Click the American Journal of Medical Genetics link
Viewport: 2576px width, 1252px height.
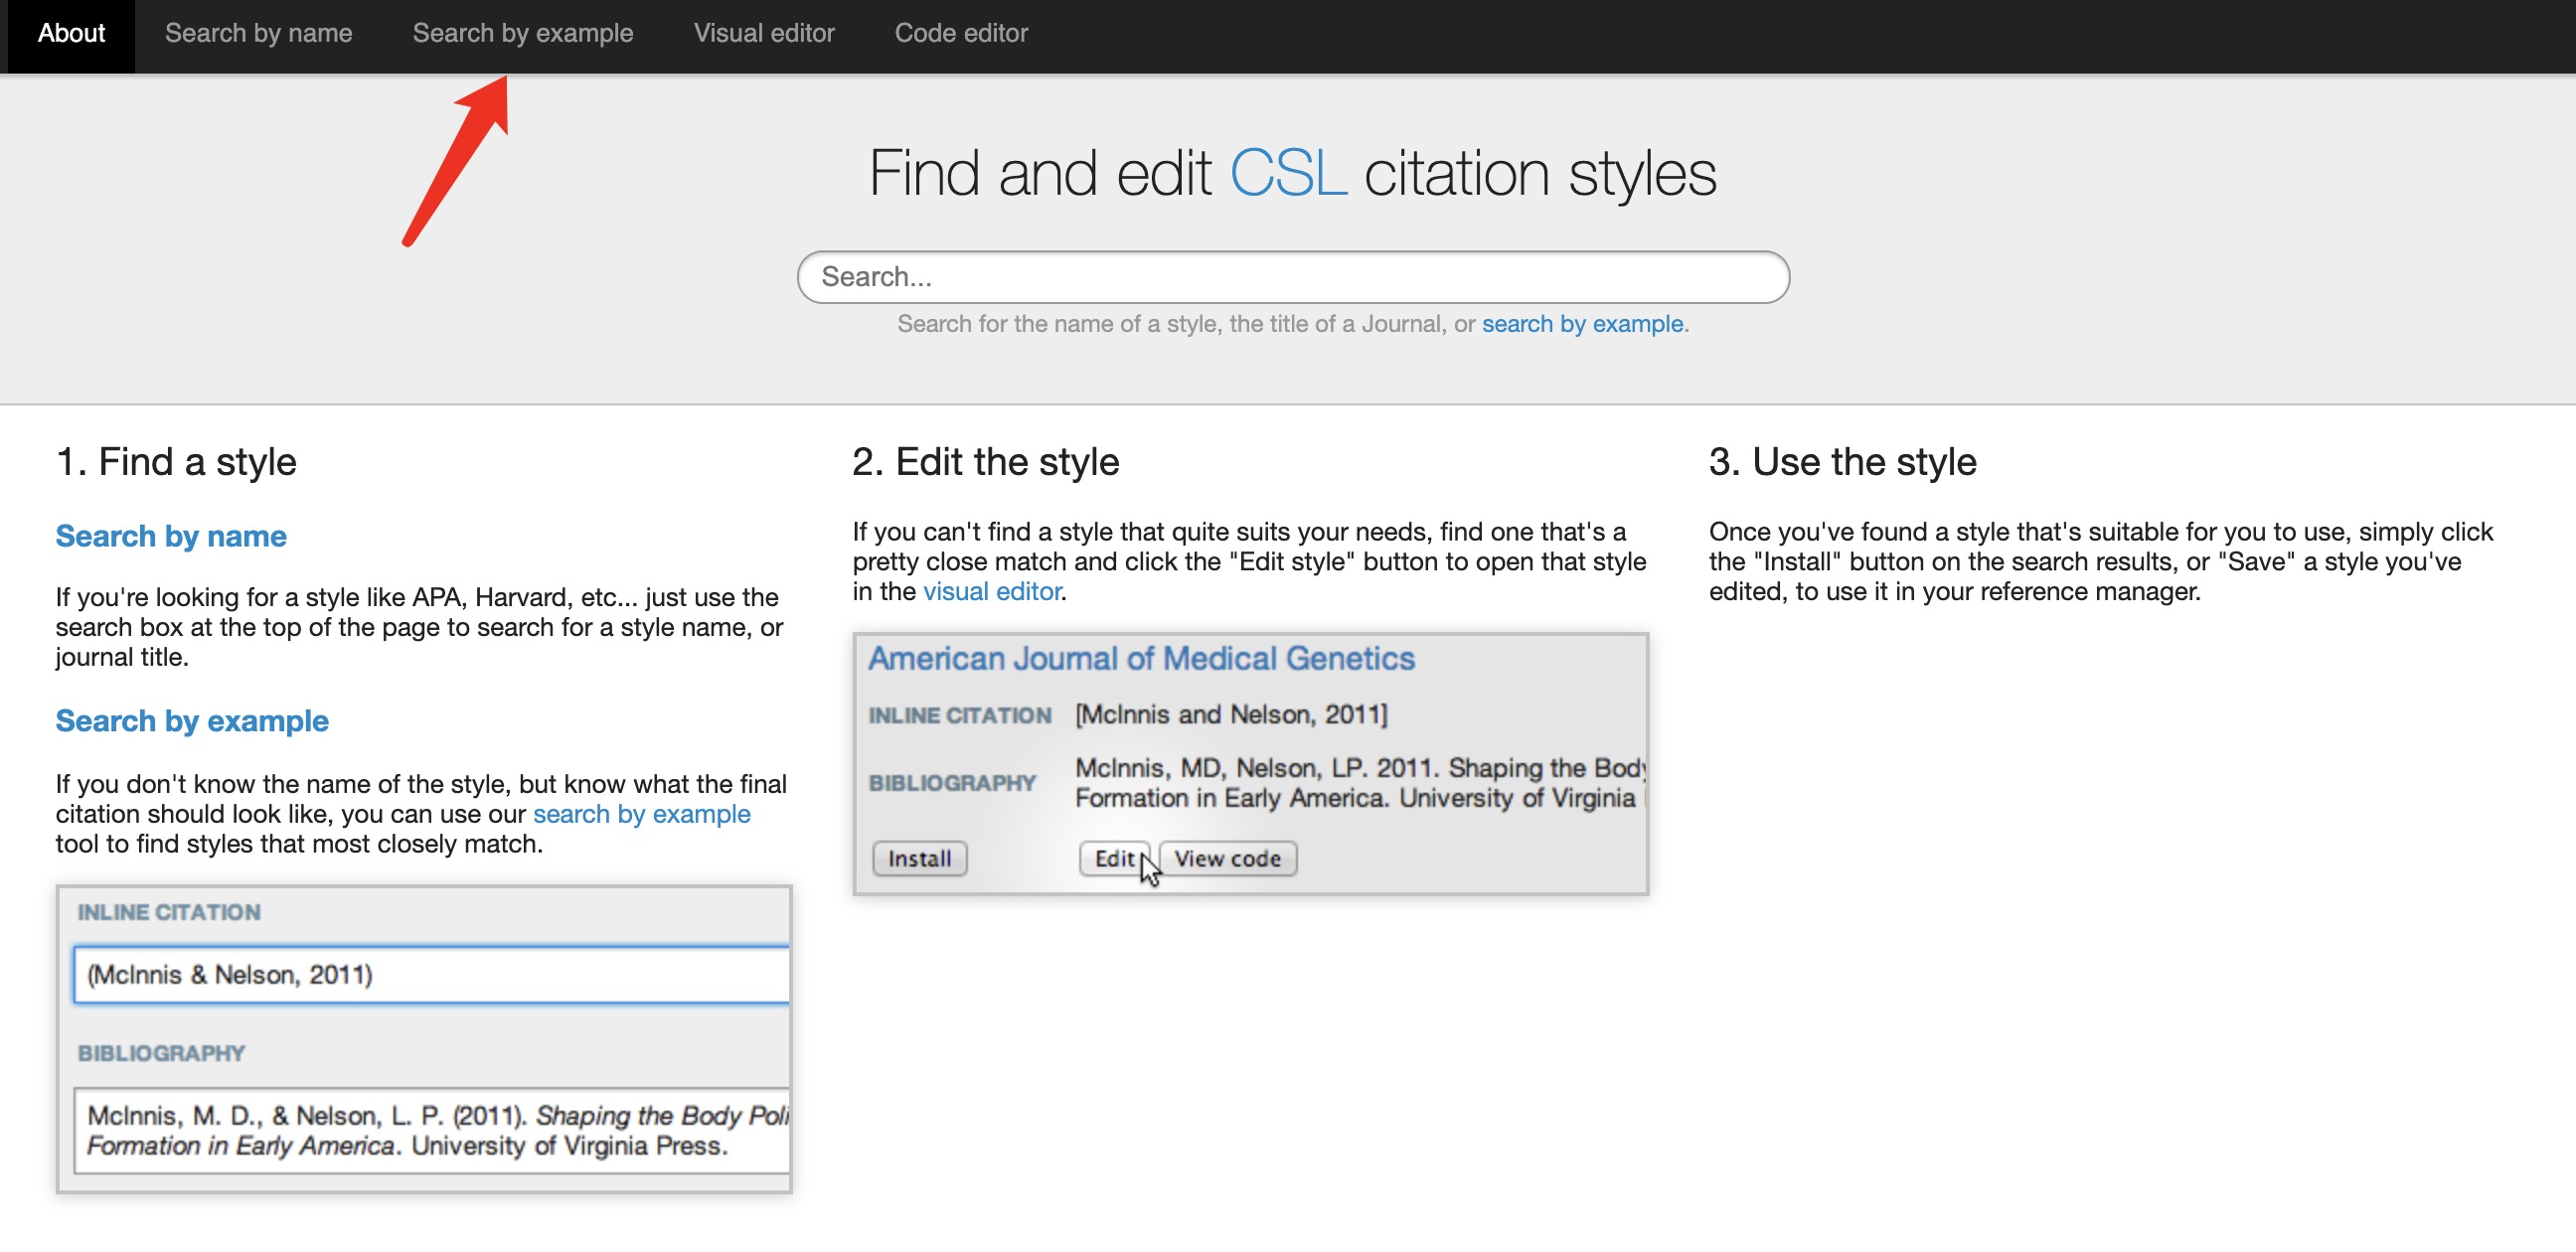click(1141, 659)
